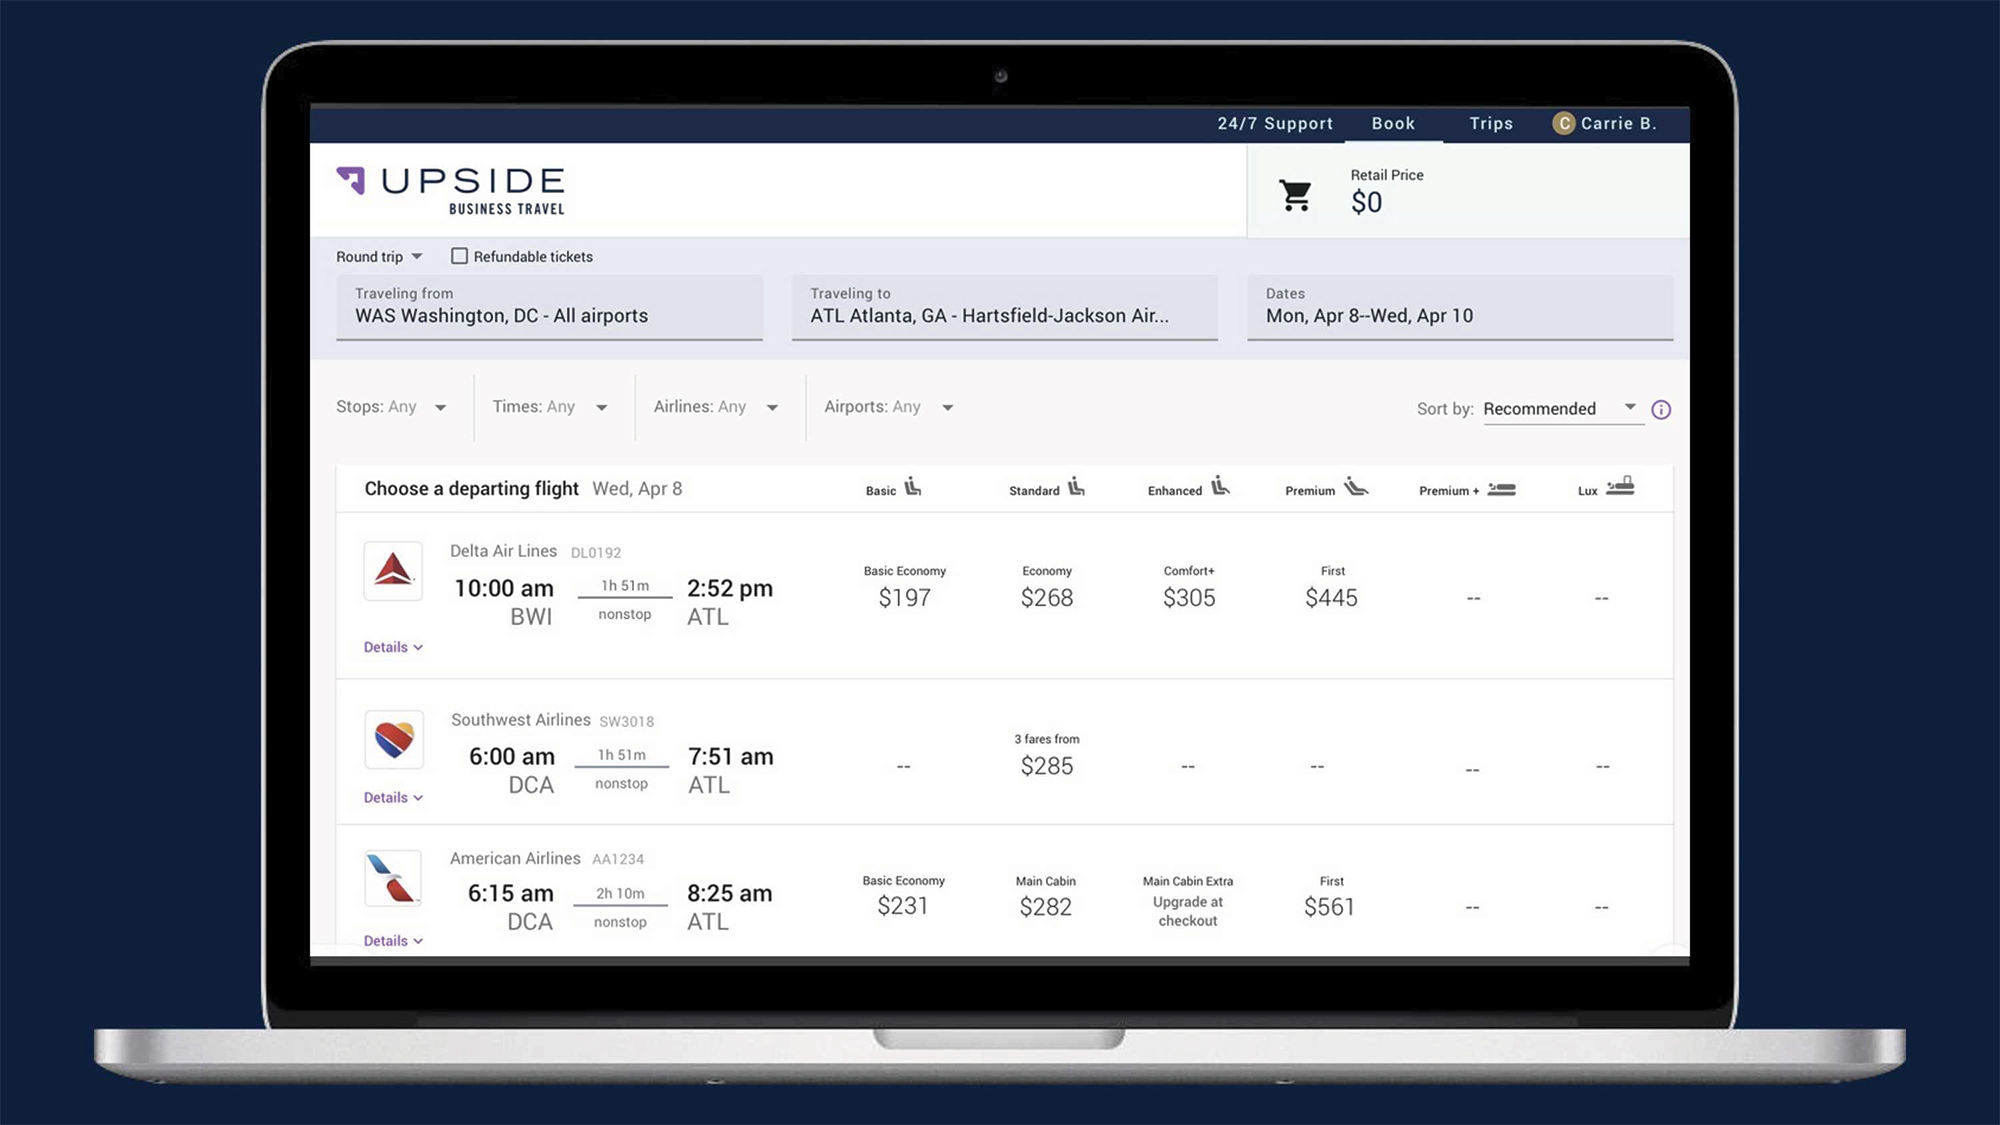2000x1125 pixels.
Task: Click the Southwest 6:00 am departure time
Action: 512,757
